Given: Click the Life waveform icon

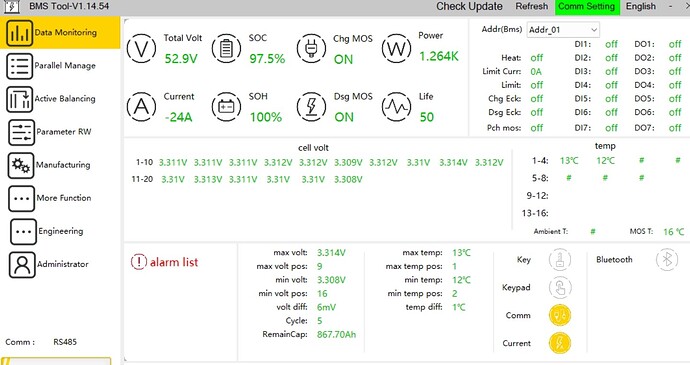Looking at the screenshot, I should [396, 107].
